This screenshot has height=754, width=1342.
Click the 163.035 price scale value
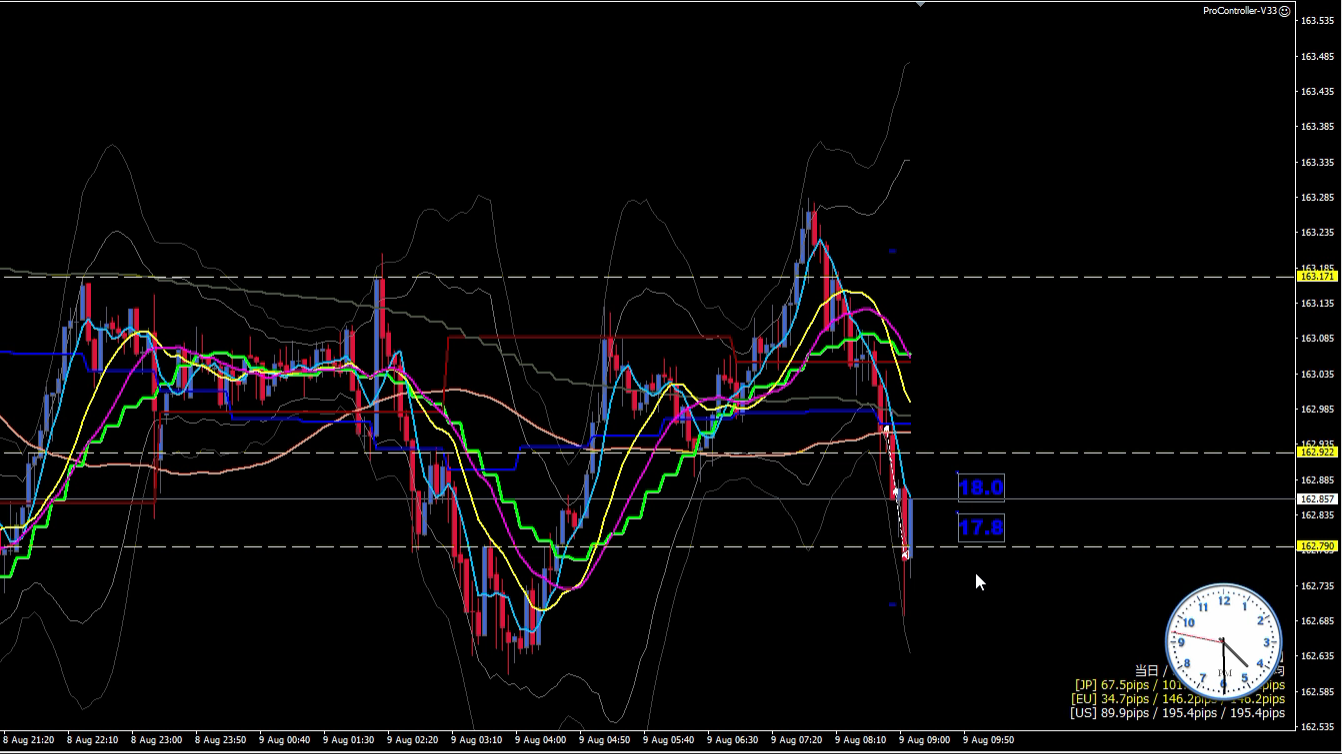pyautogui.click(x=1318, y=374)
